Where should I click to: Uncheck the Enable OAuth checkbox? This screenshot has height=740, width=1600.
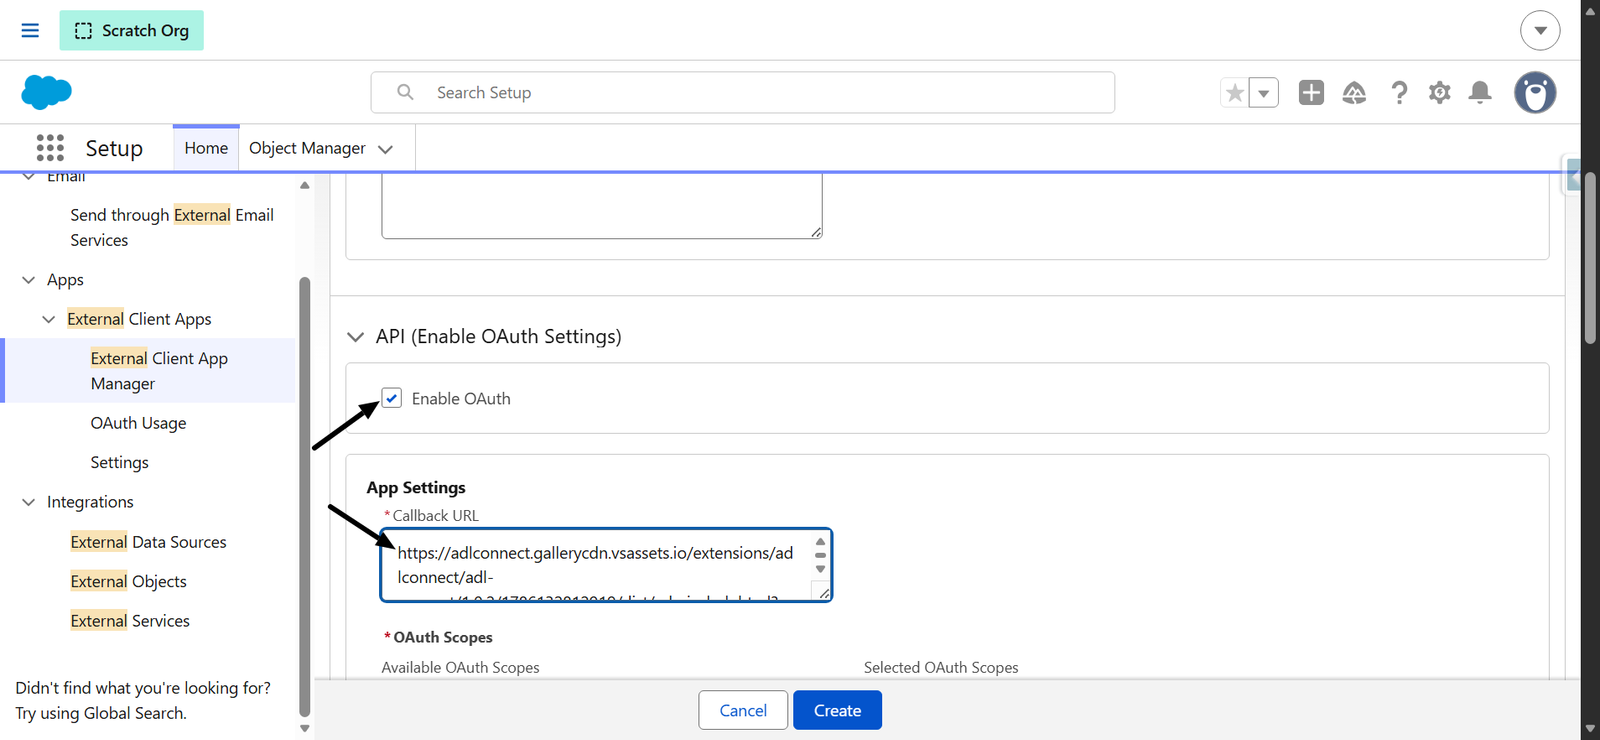[x=392, y=398]
